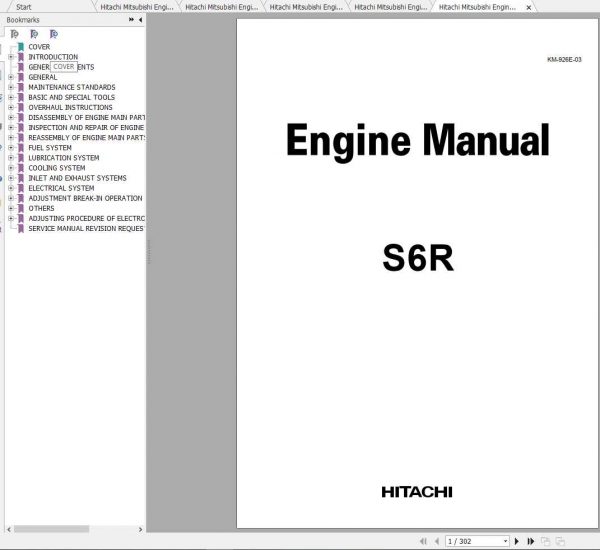600x550 pixels.
Task: Go to the previous page
Action: (437, 541)
